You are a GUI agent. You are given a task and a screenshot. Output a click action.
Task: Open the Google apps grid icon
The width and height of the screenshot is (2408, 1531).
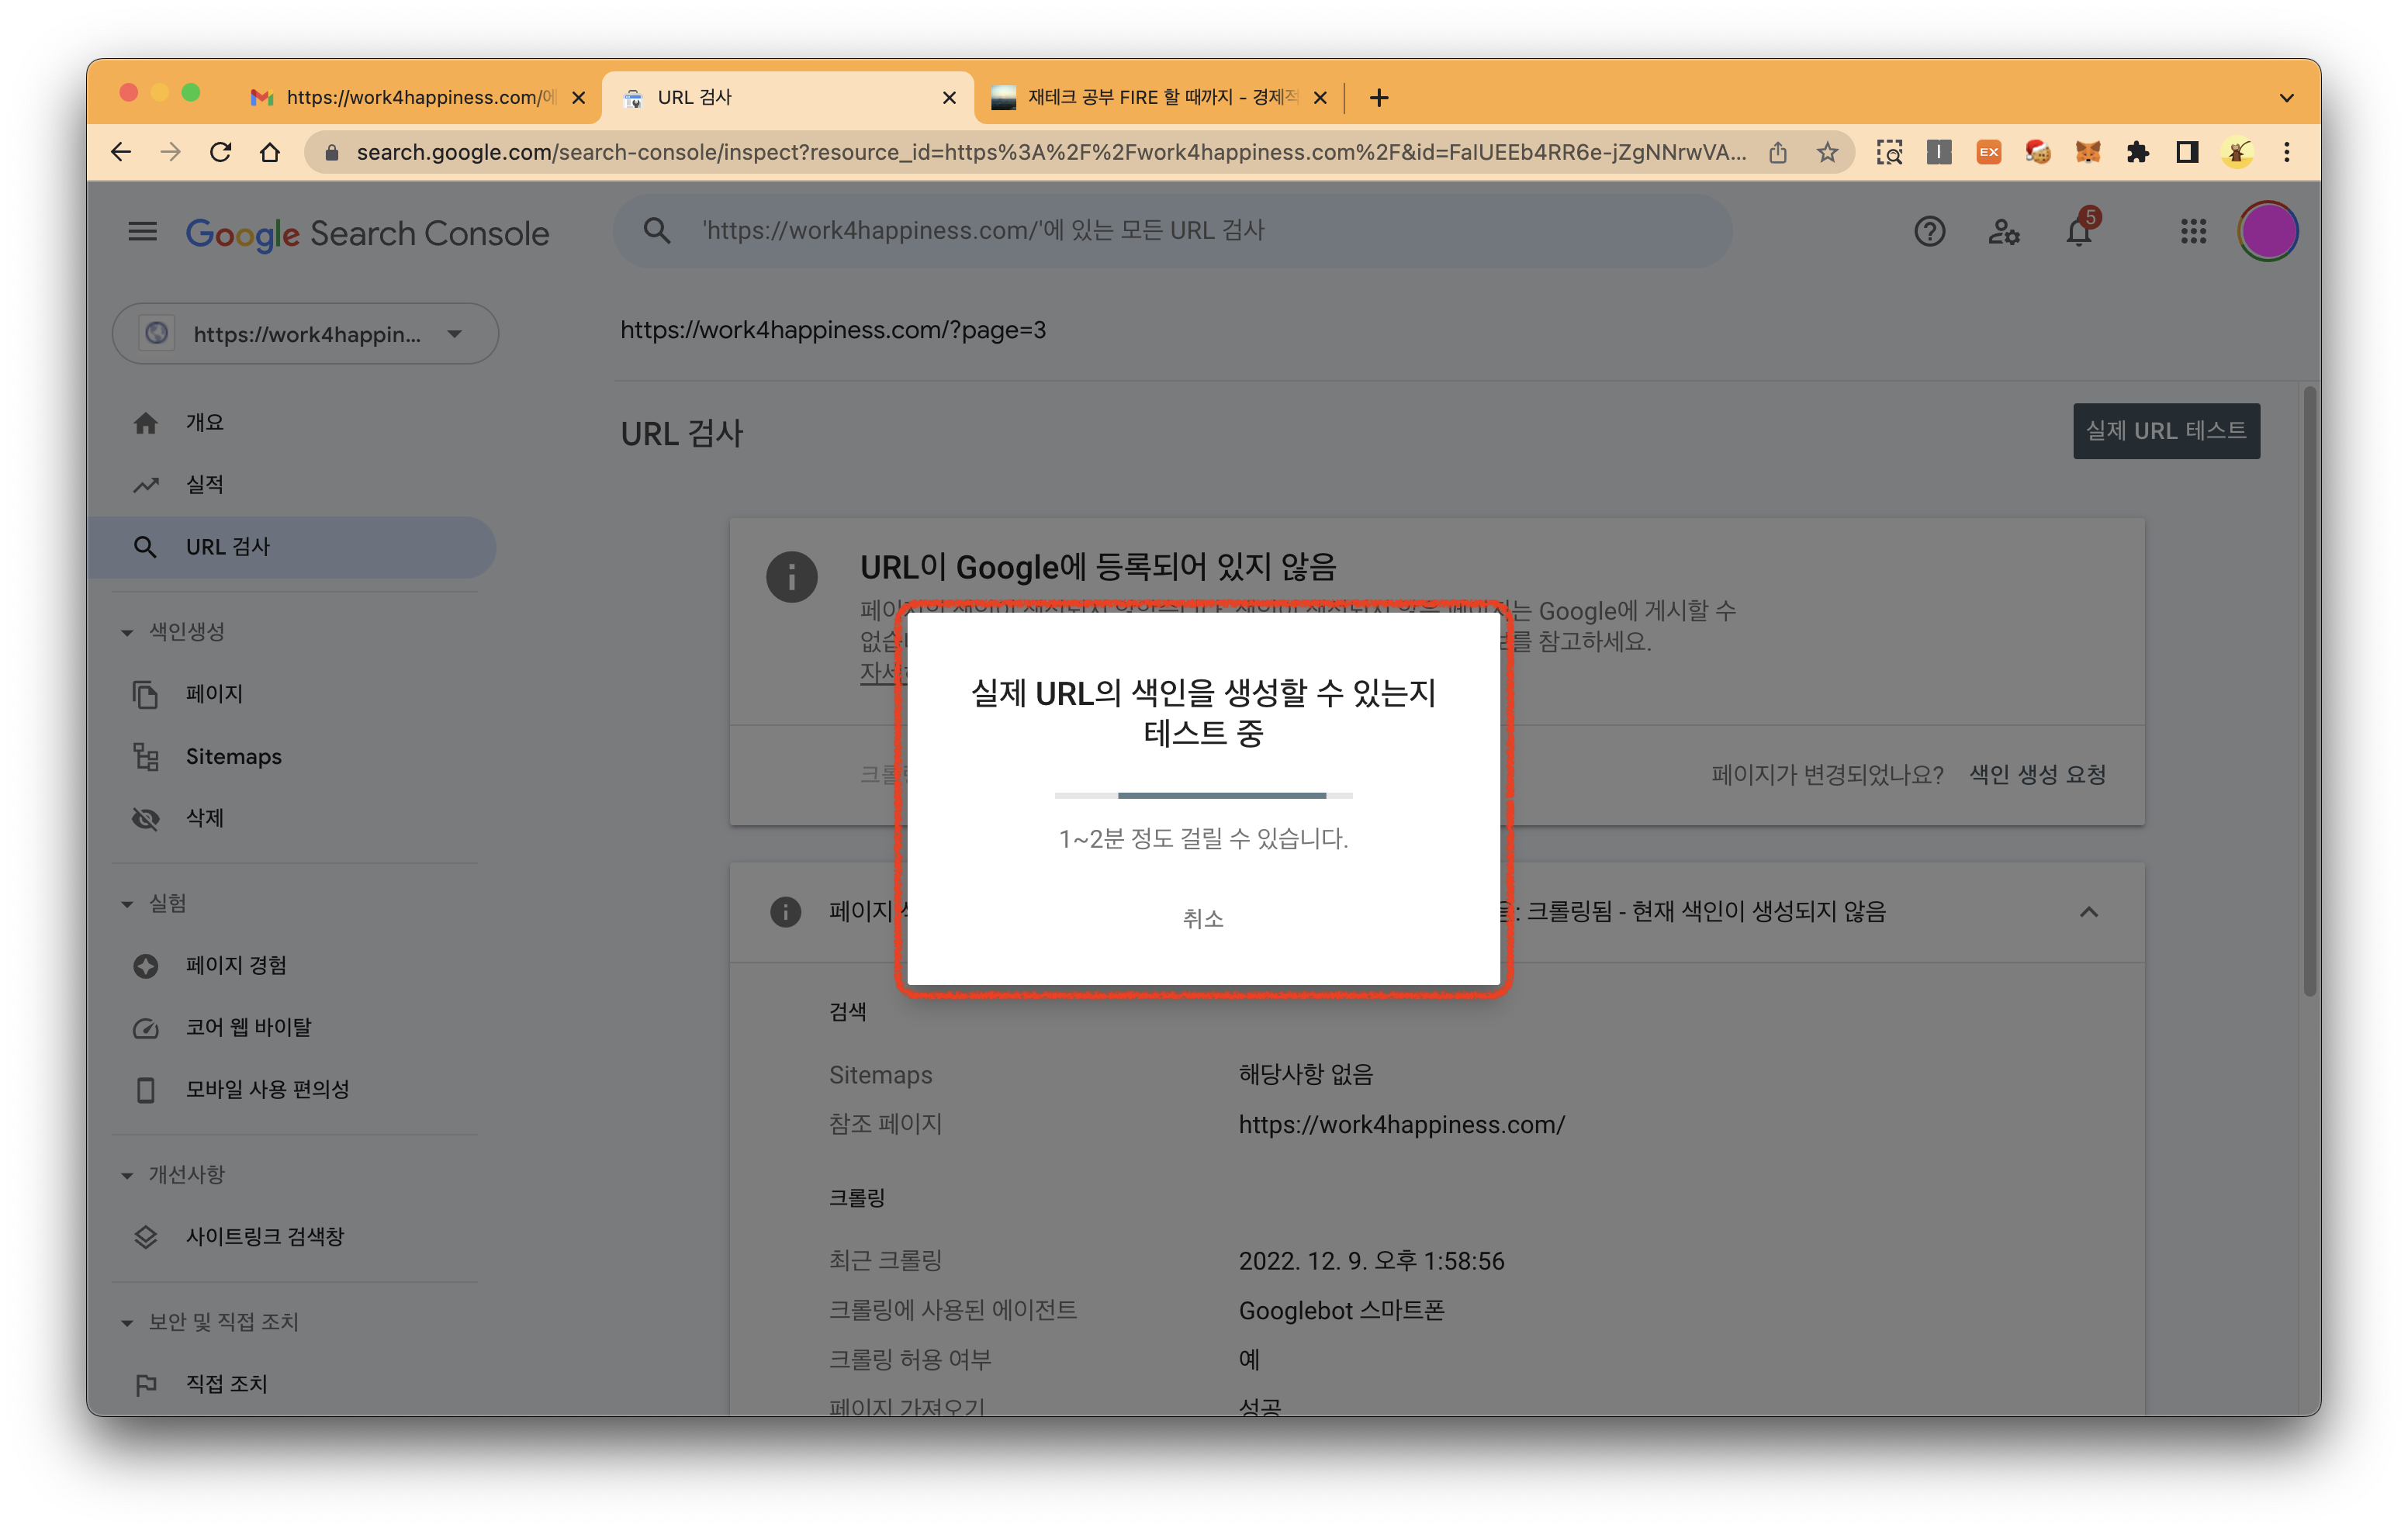tap(2194, 231)
